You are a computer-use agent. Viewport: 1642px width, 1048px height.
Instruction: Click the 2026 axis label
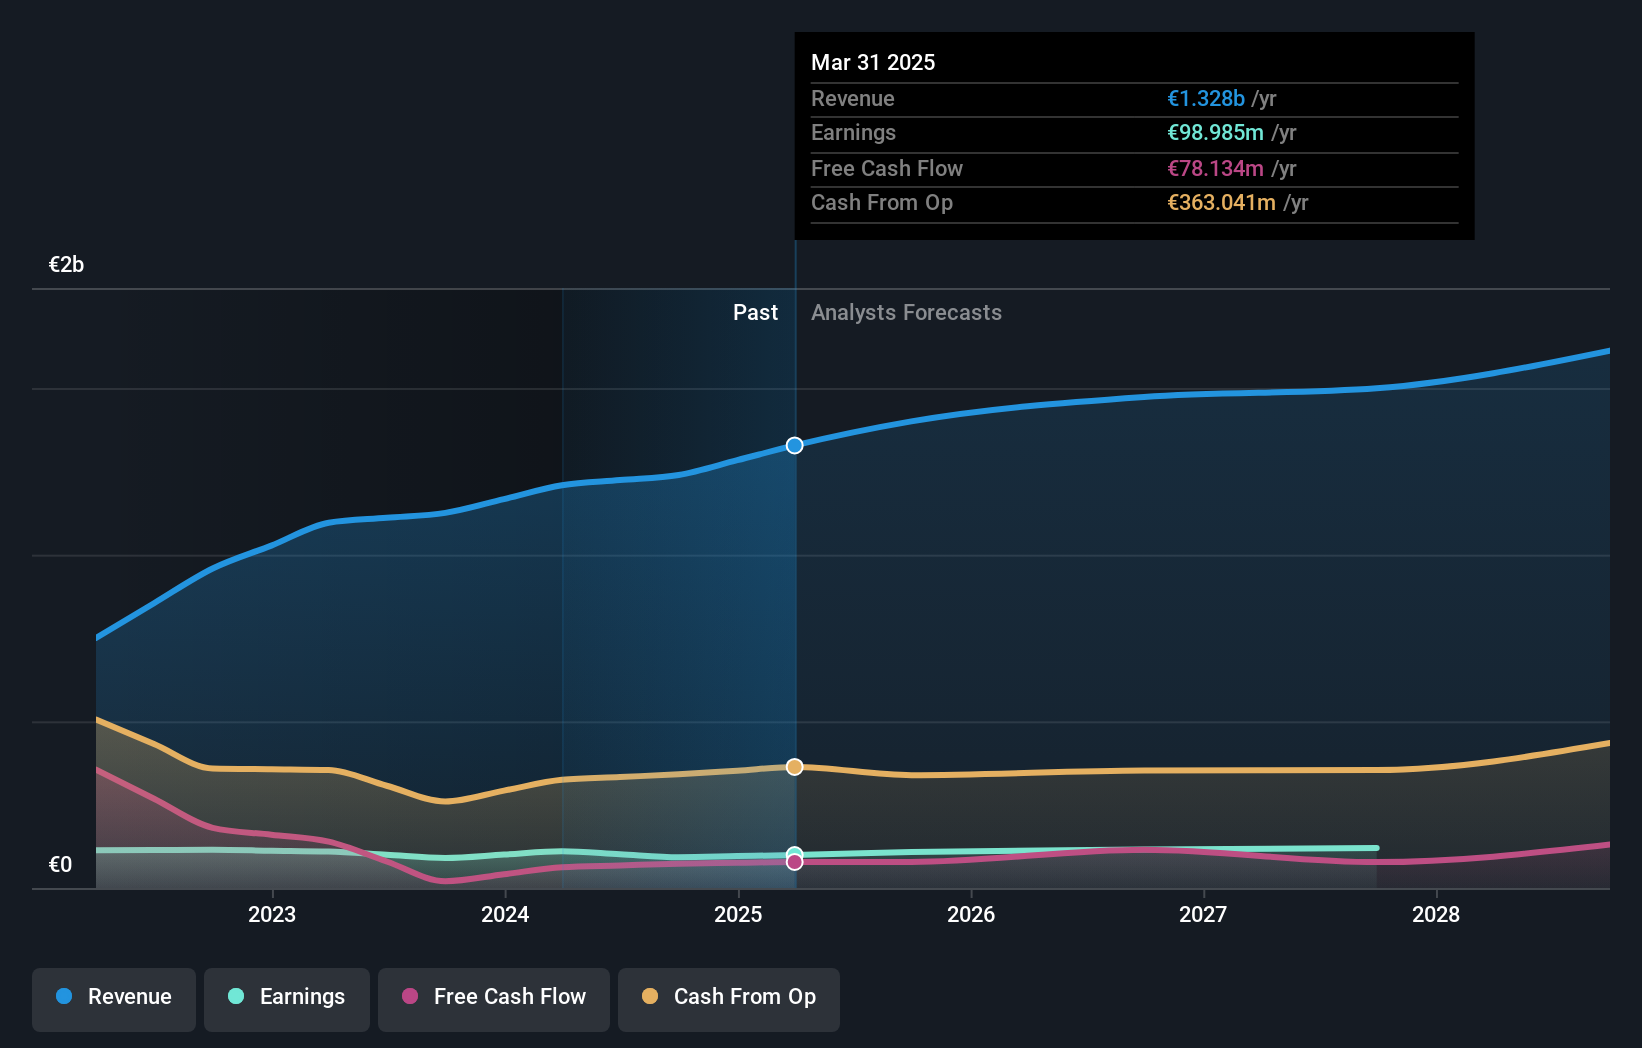[x=971, y=914]
